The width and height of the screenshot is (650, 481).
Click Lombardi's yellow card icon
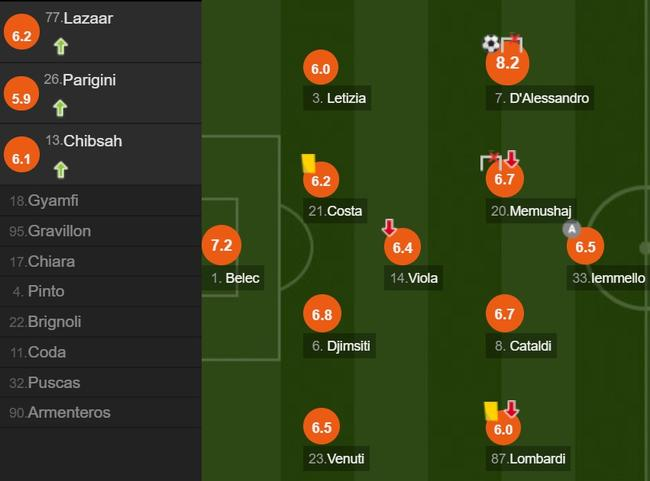491,409
